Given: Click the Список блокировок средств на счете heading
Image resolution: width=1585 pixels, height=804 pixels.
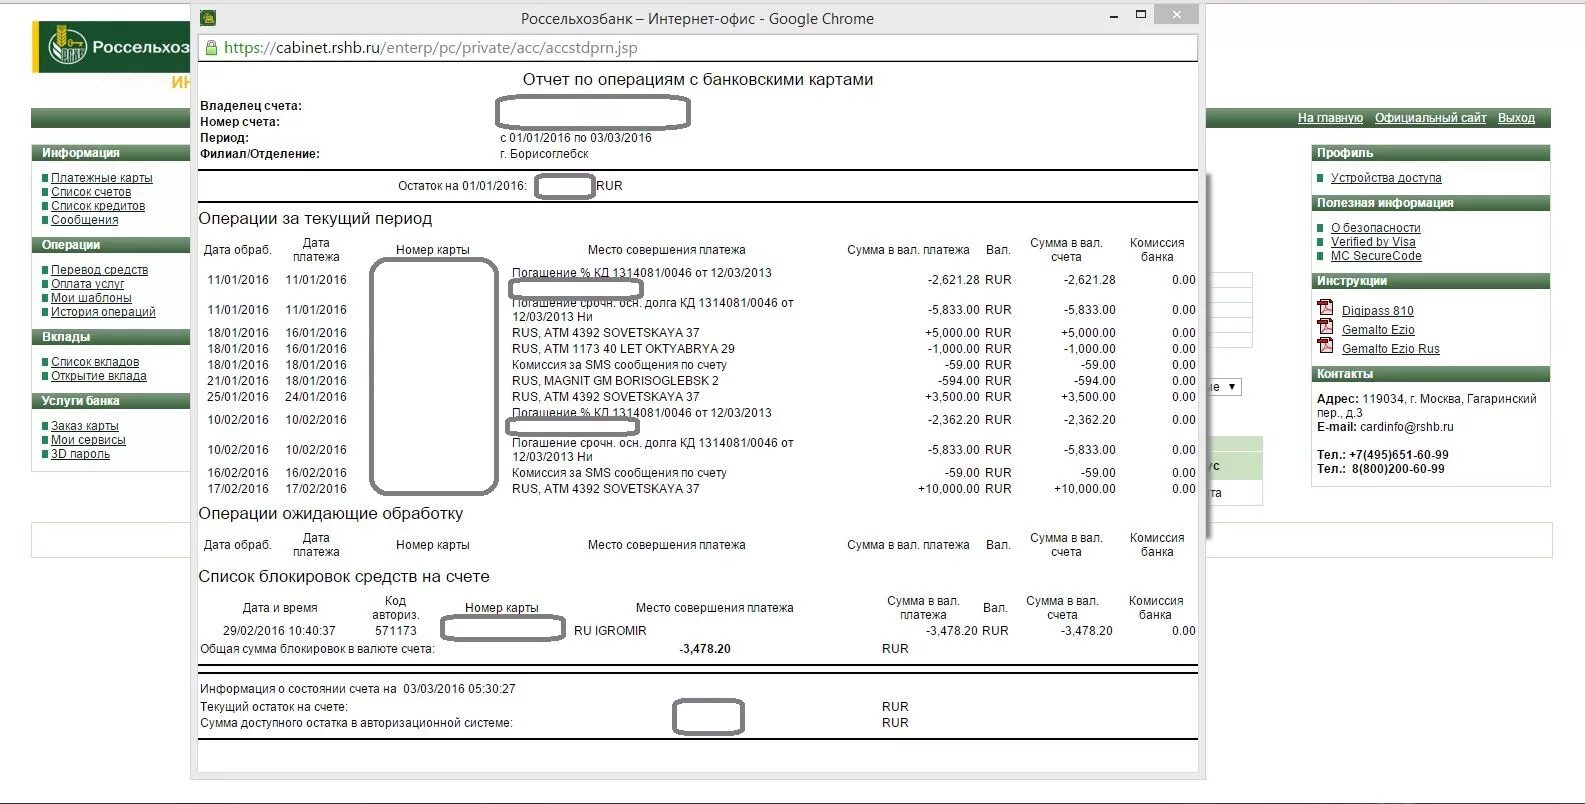Looking at the screenshot, I should click(x=344, y=577).
